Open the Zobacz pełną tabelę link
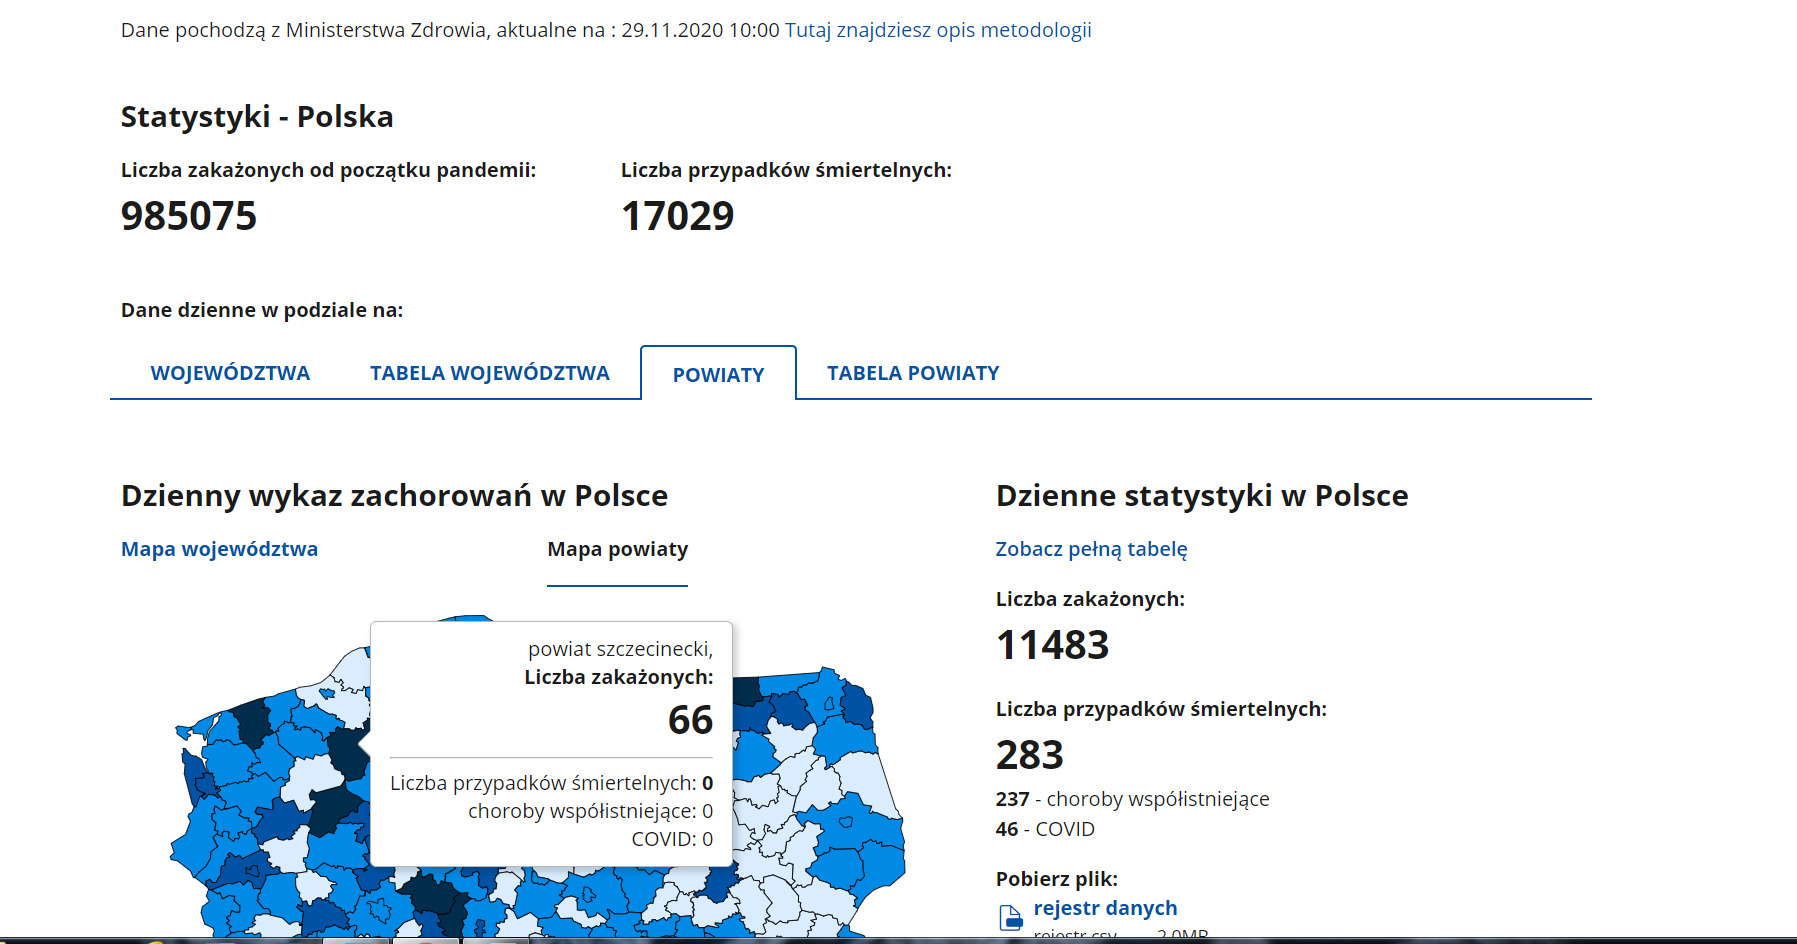This screenshot has height=944, width=1797. pos(1091,549)
